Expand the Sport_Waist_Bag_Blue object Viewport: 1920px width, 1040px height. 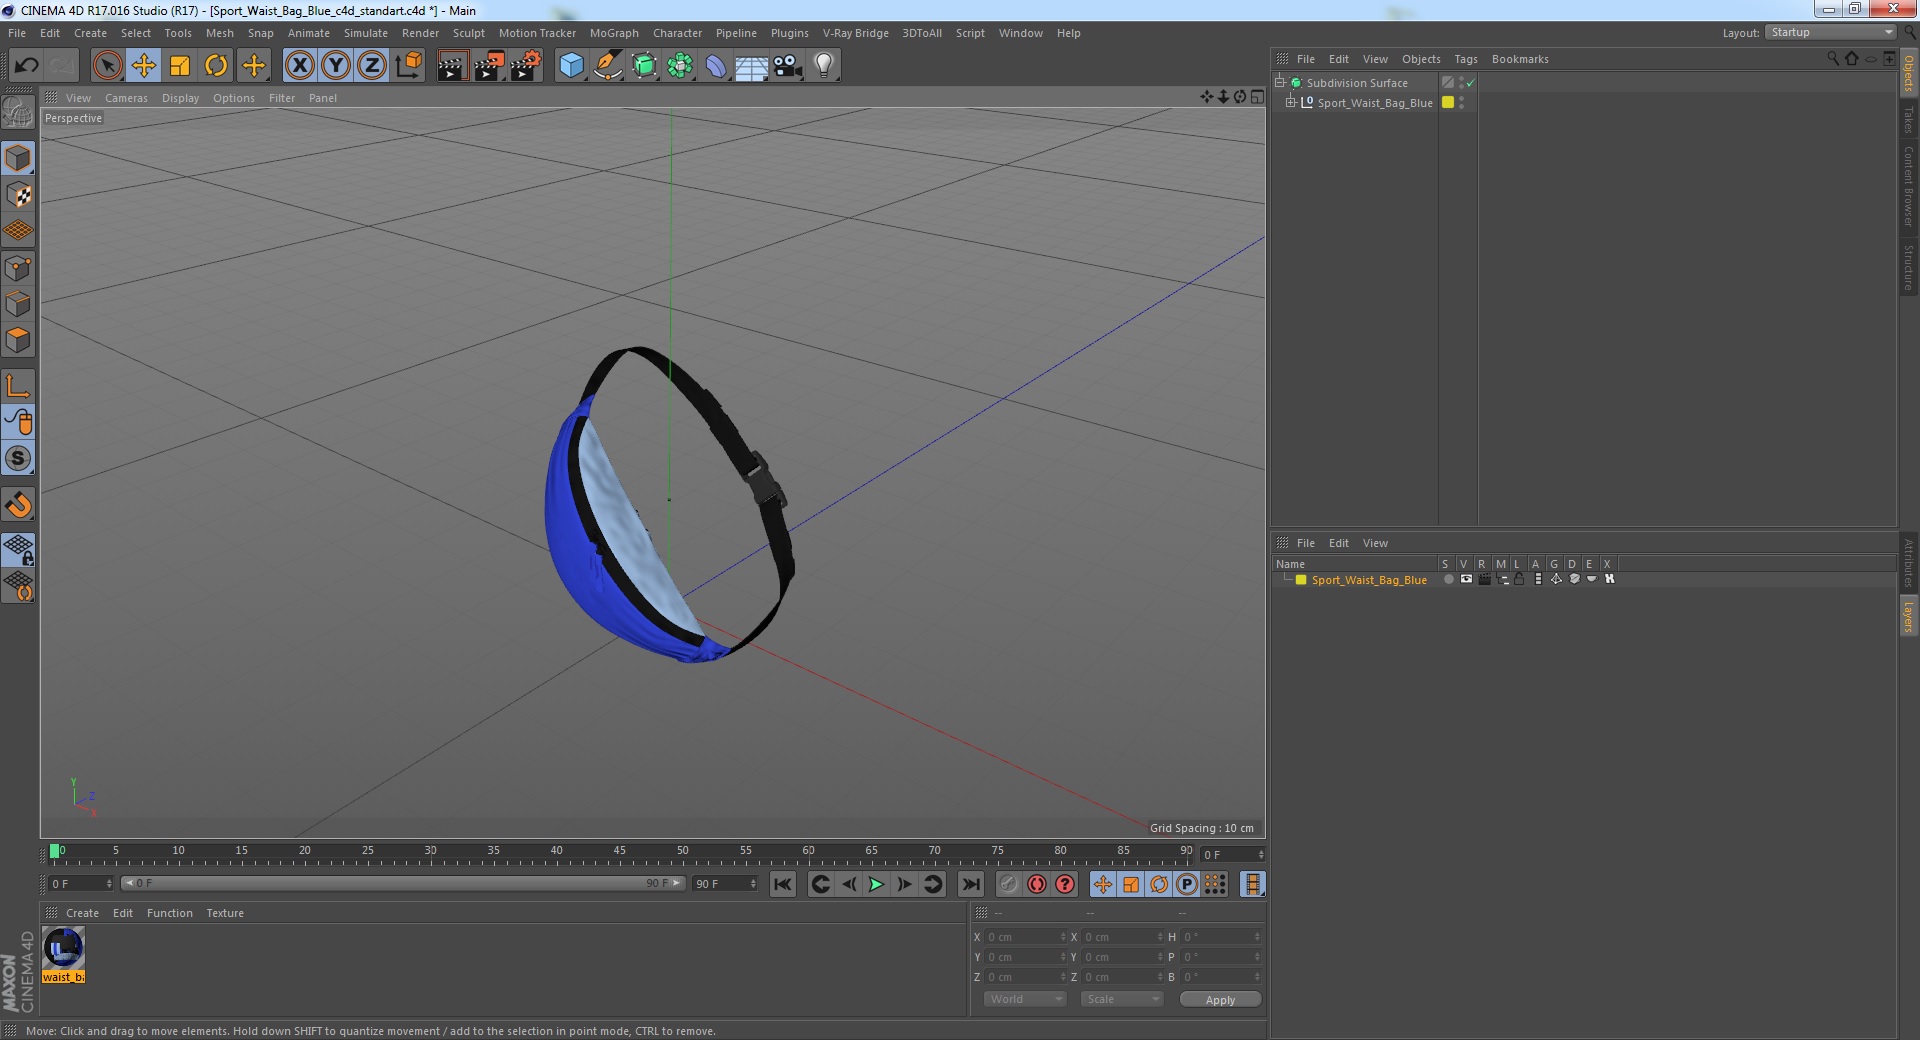click(1290, 102)
